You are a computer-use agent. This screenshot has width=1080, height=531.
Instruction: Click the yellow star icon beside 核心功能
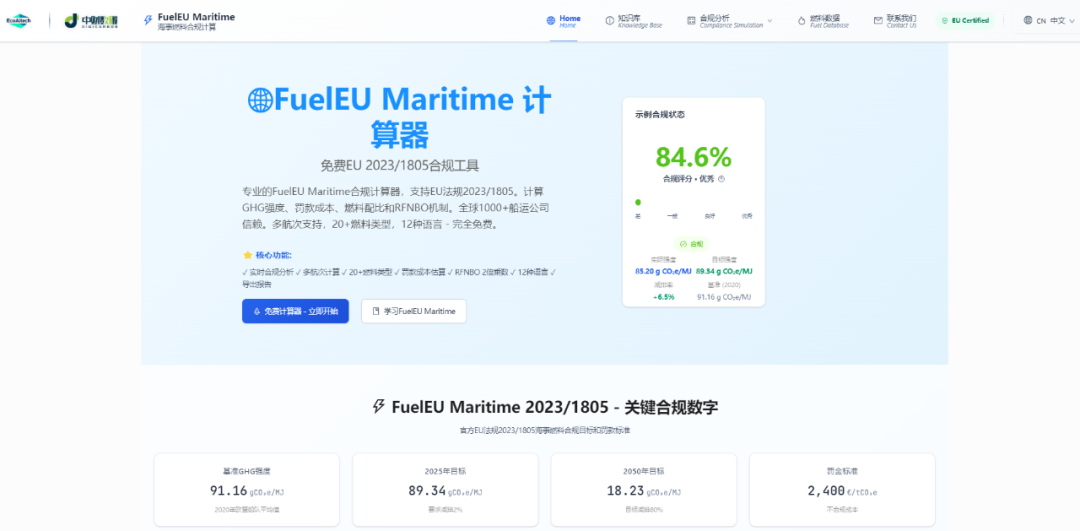[248, 255]
